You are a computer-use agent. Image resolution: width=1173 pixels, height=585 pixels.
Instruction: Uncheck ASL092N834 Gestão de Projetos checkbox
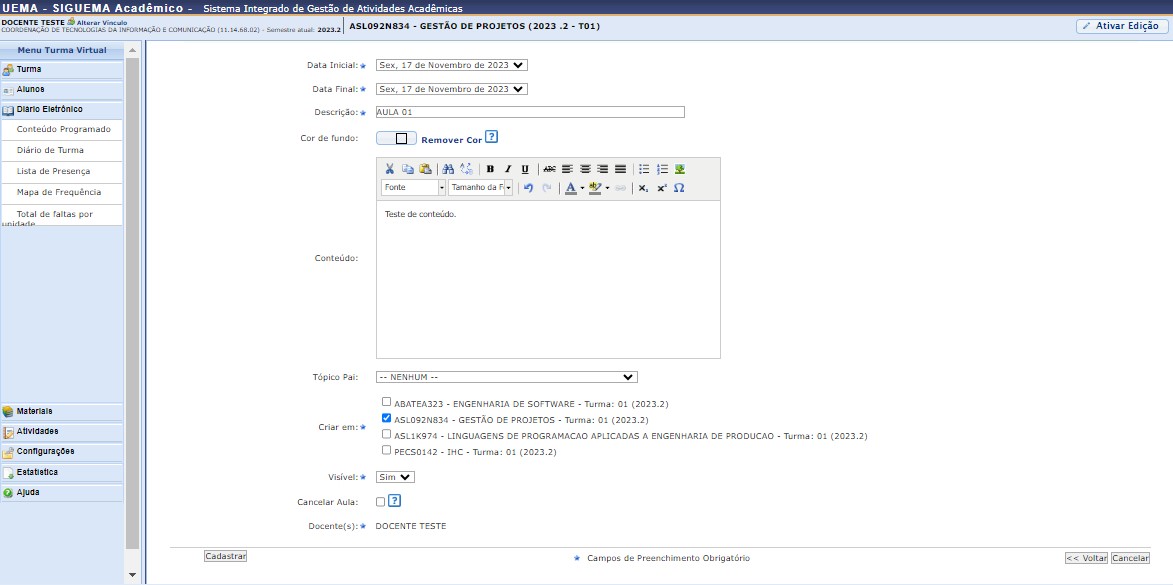387,418
